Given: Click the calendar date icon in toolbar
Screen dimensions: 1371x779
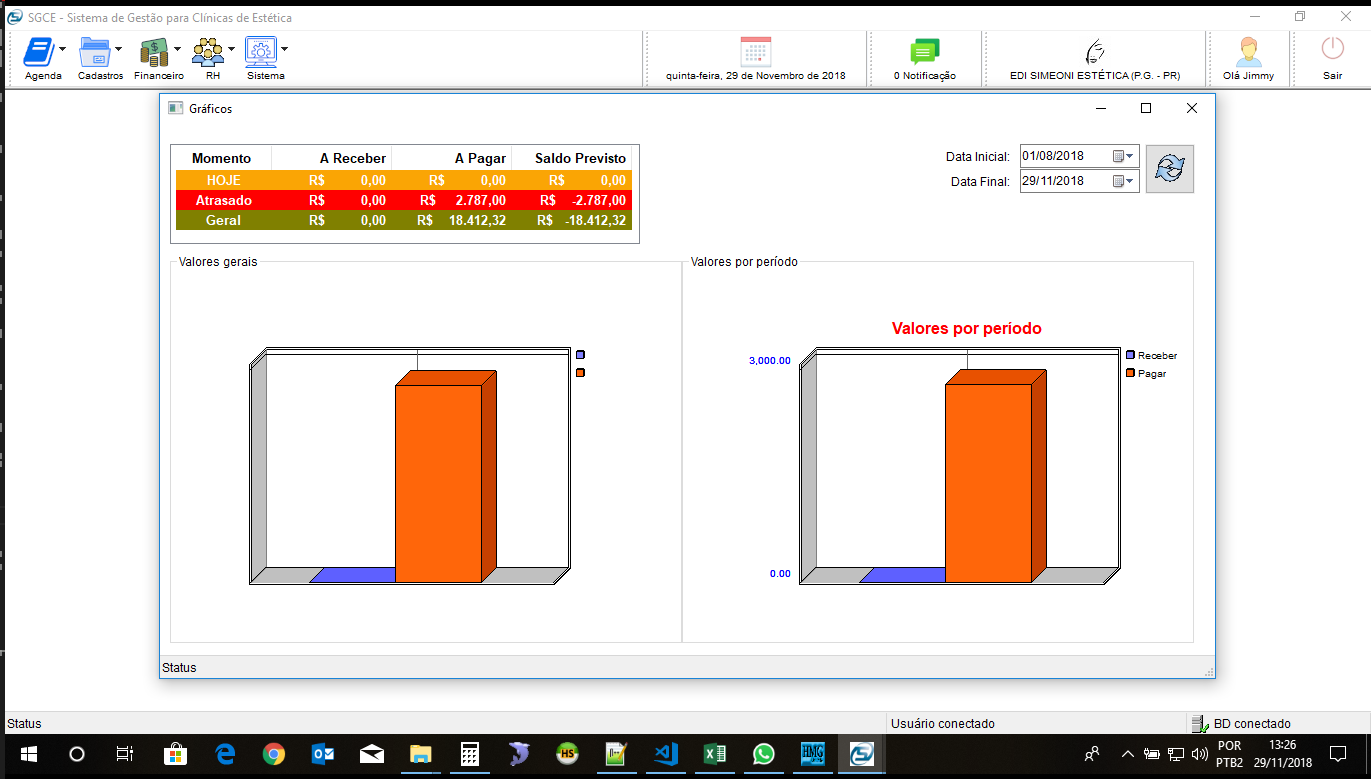Looking at the screenshot, I should point(755,52).
